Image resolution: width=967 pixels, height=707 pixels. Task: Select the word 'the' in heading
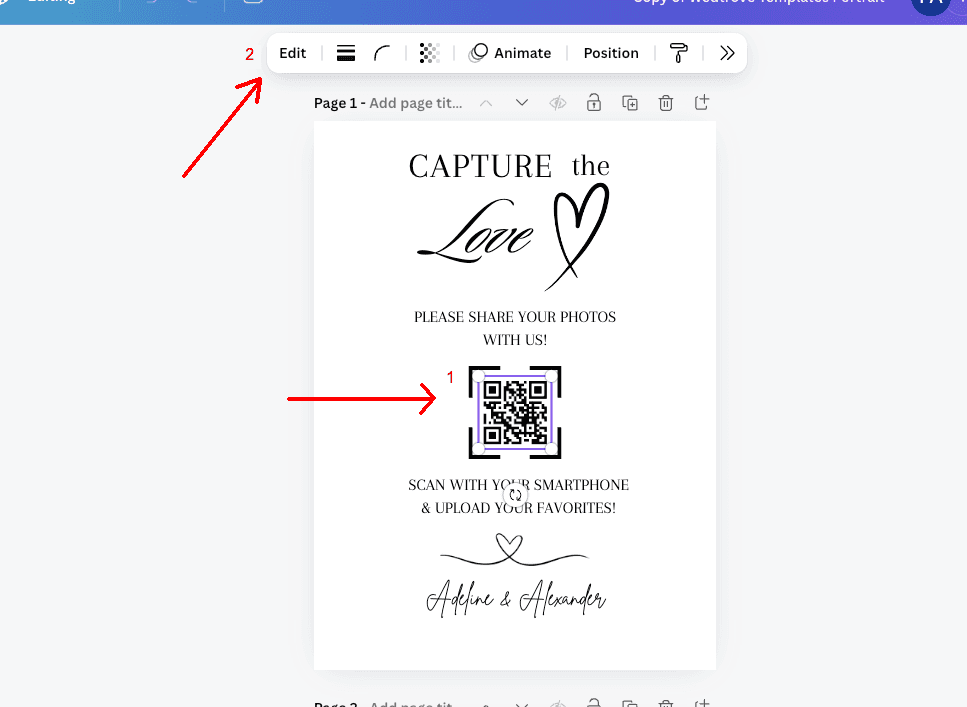(590, 166)
